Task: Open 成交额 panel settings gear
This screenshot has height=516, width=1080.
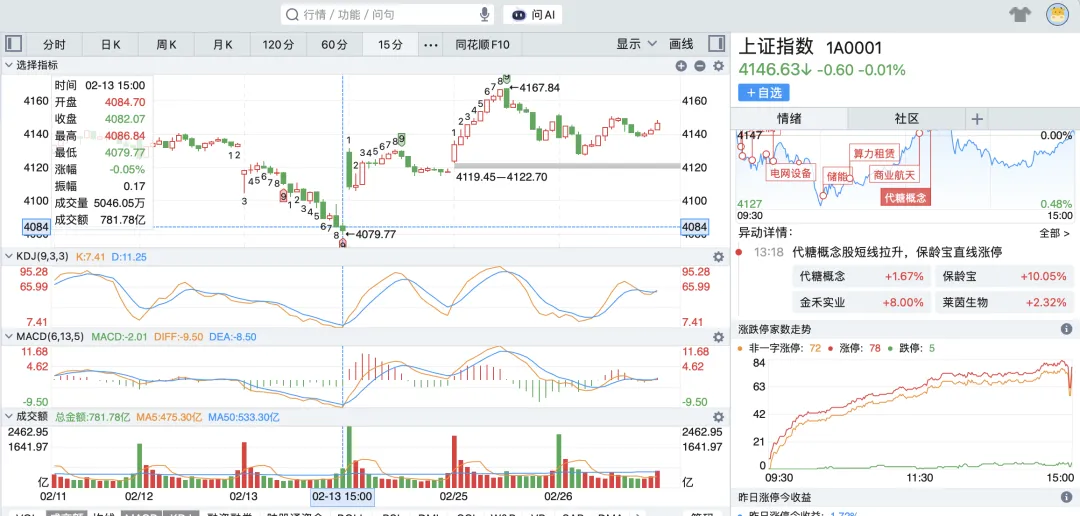Action: pyautogui.click(x=717, y=417)
